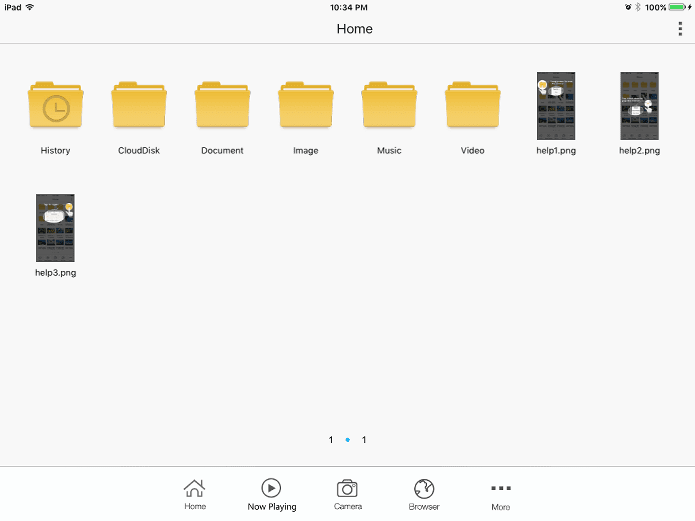Open the Image folder
695x521 pixels.
306,105
